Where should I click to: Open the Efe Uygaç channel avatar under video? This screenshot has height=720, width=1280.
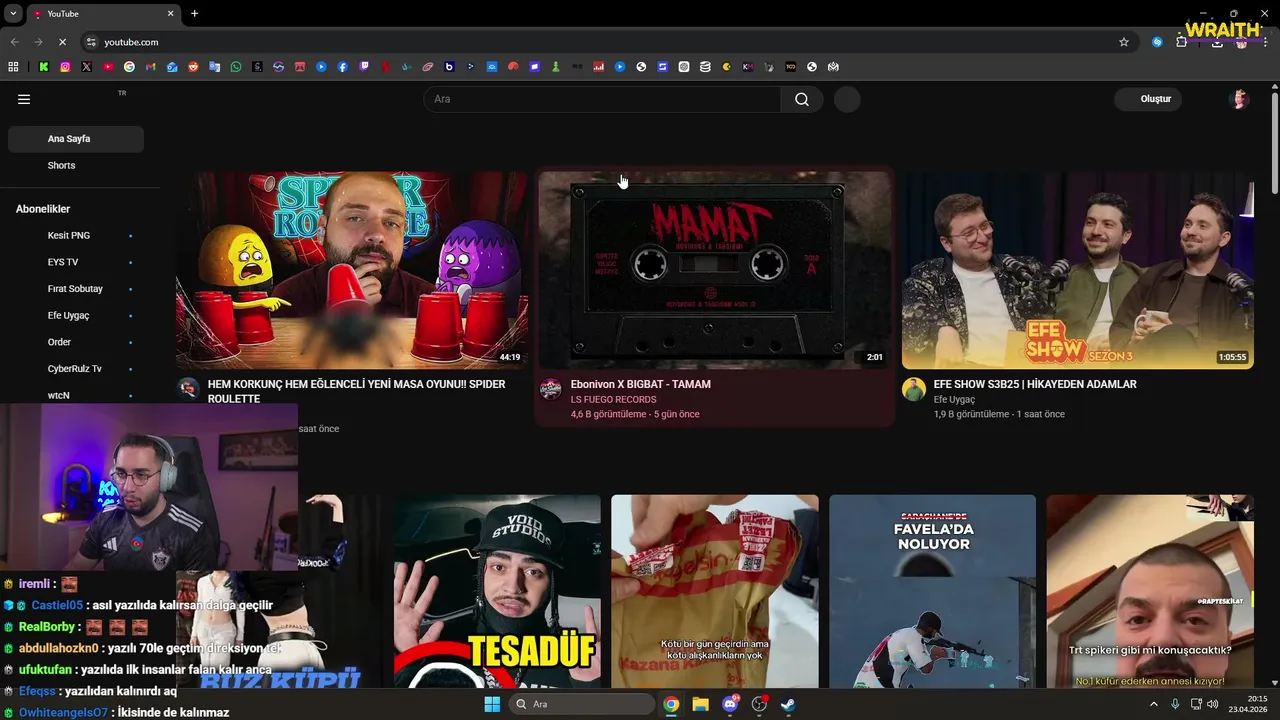coord(914,389)
